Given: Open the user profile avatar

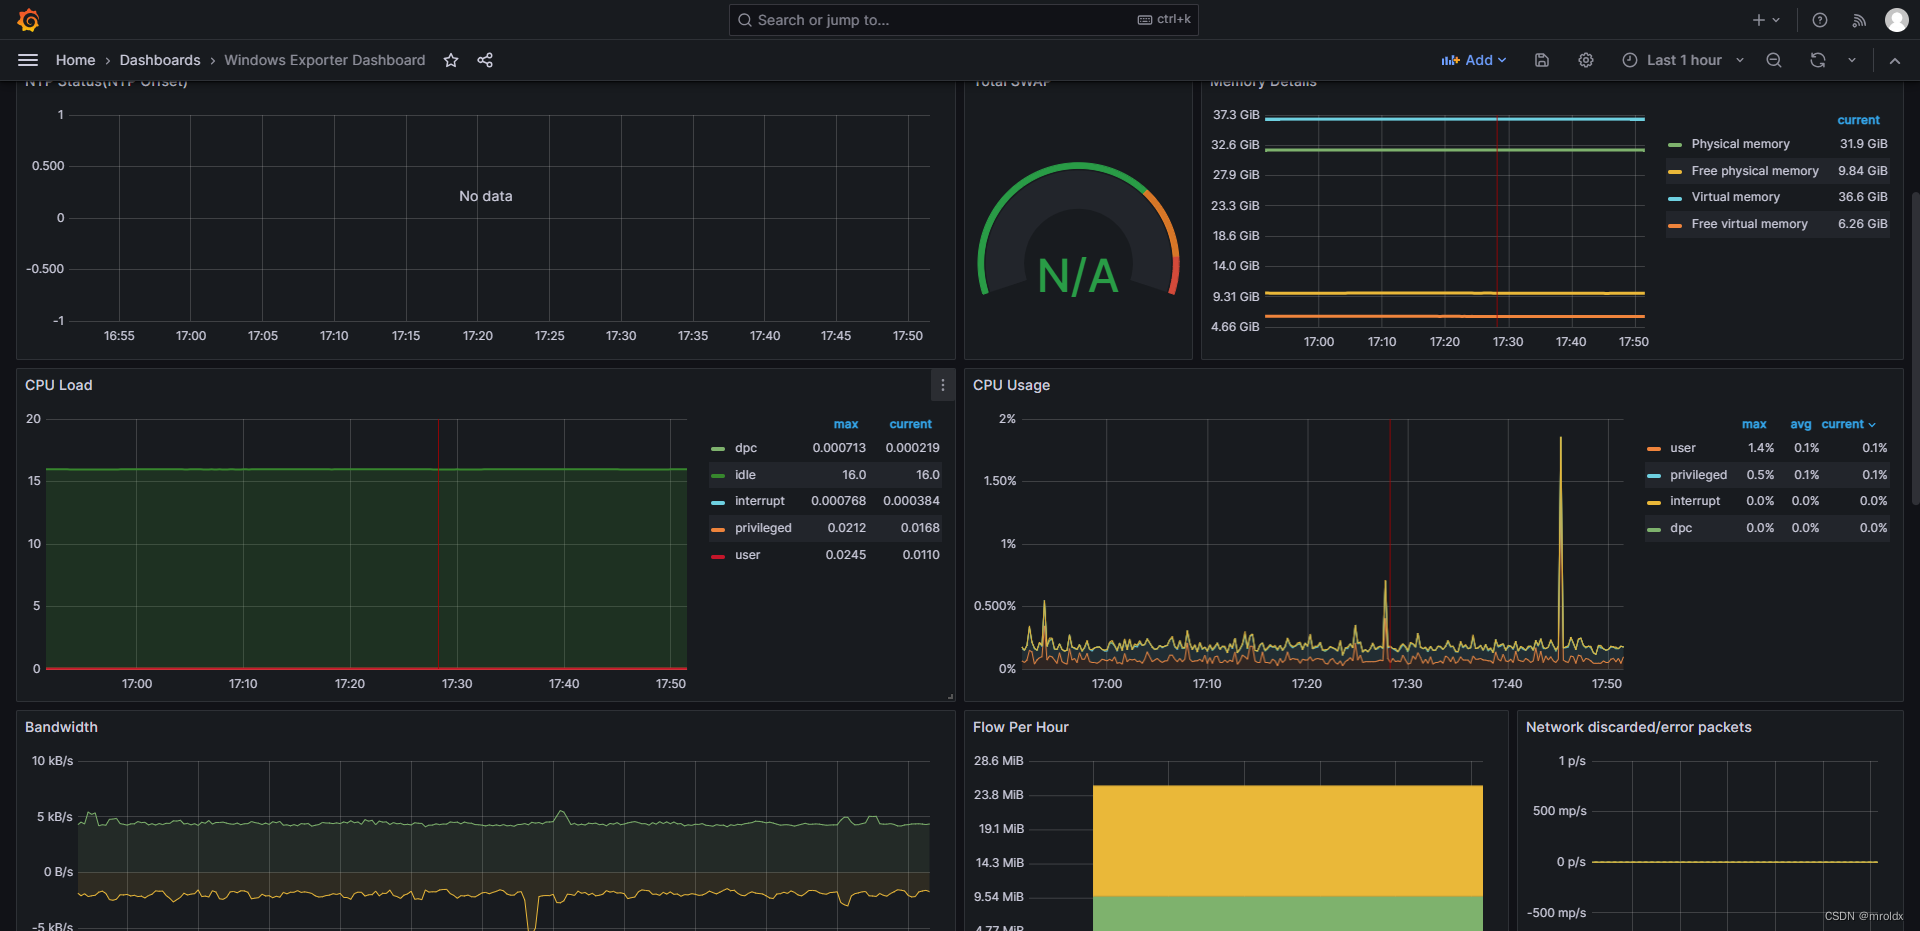Looking at the screenshot, I should click(1896, 20).
